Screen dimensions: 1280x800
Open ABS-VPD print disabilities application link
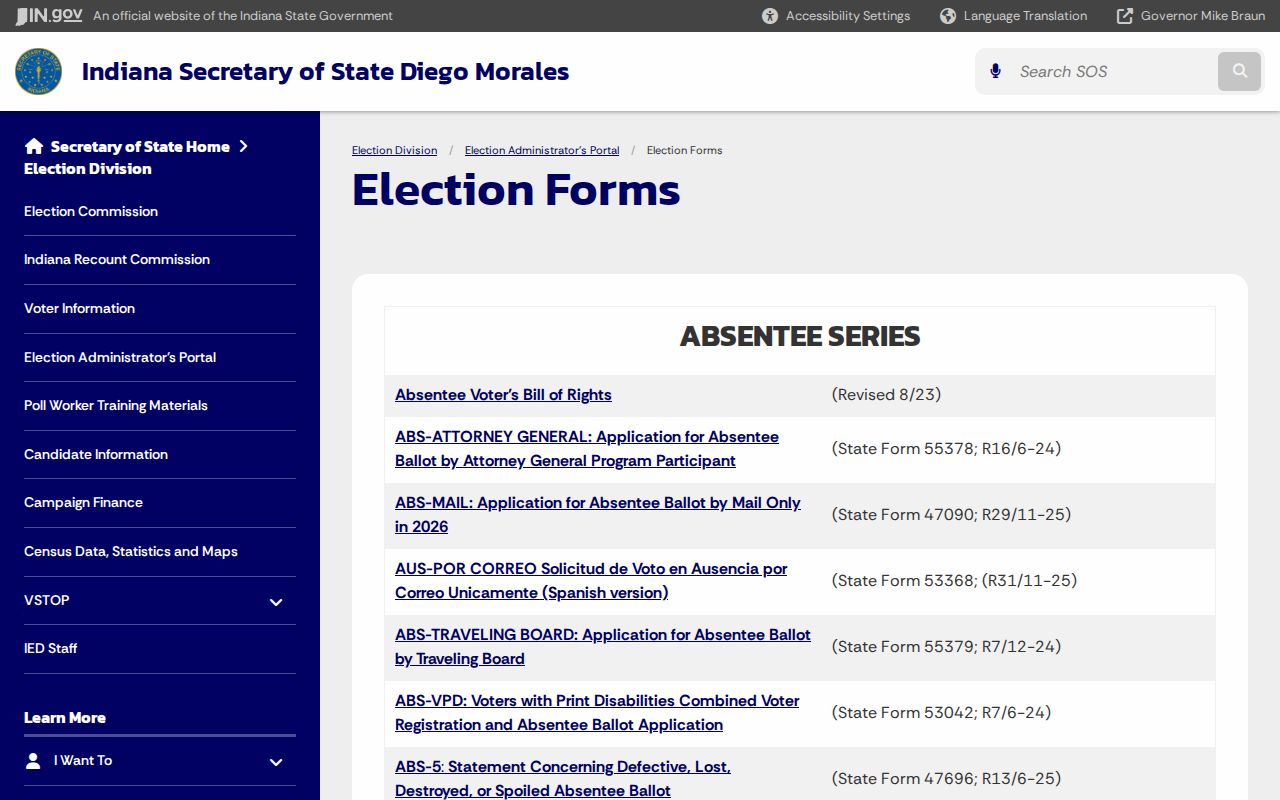coord(597,713)
